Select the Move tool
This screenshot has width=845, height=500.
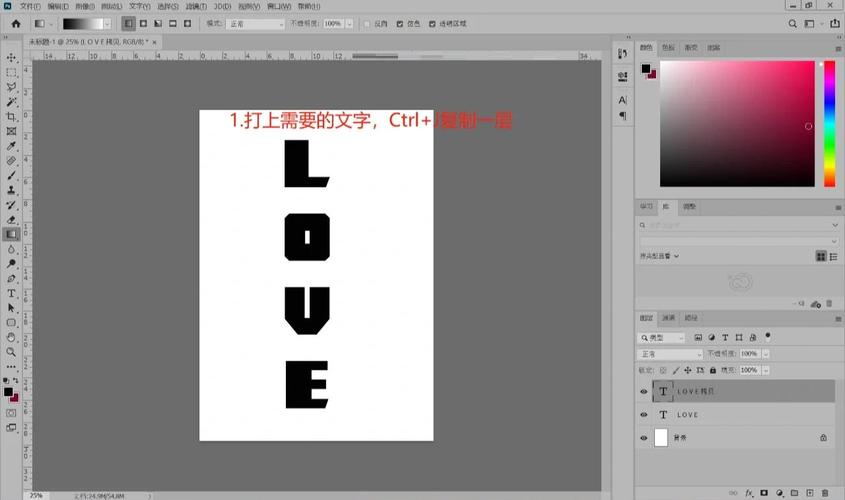pos(11,57)
